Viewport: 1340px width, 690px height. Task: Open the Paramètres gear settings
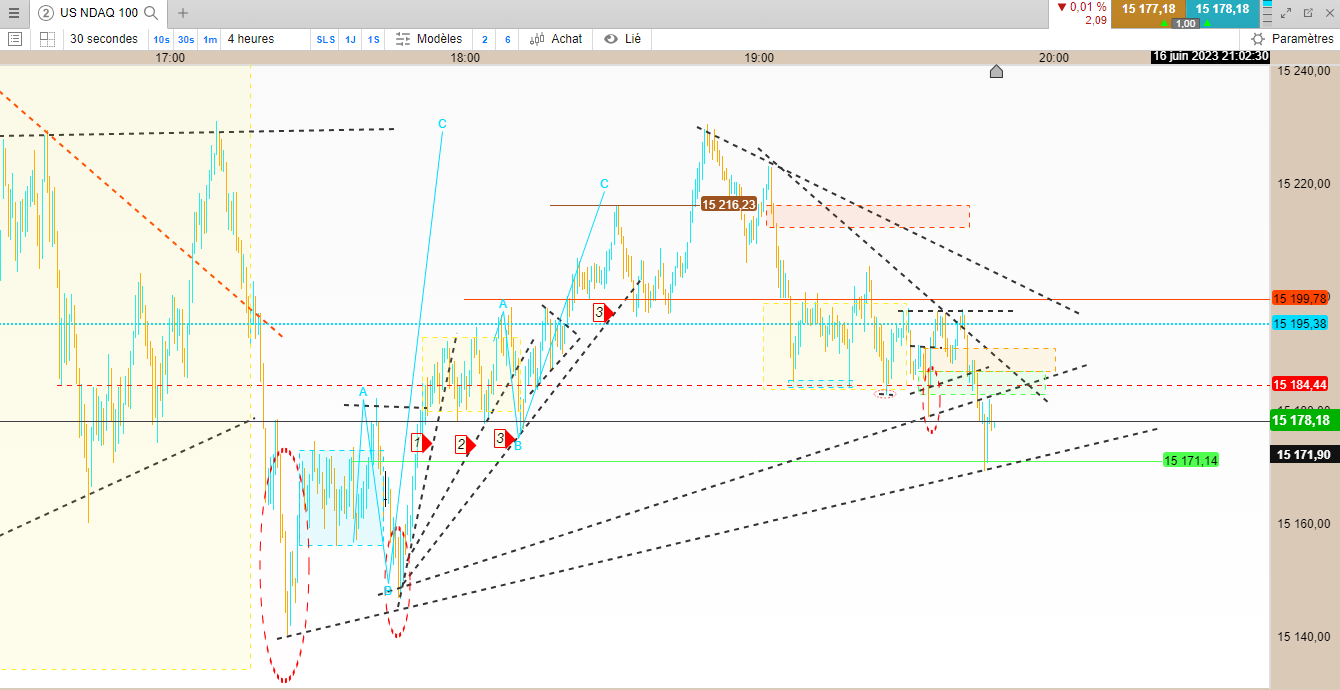click(x=1292, y=39)
